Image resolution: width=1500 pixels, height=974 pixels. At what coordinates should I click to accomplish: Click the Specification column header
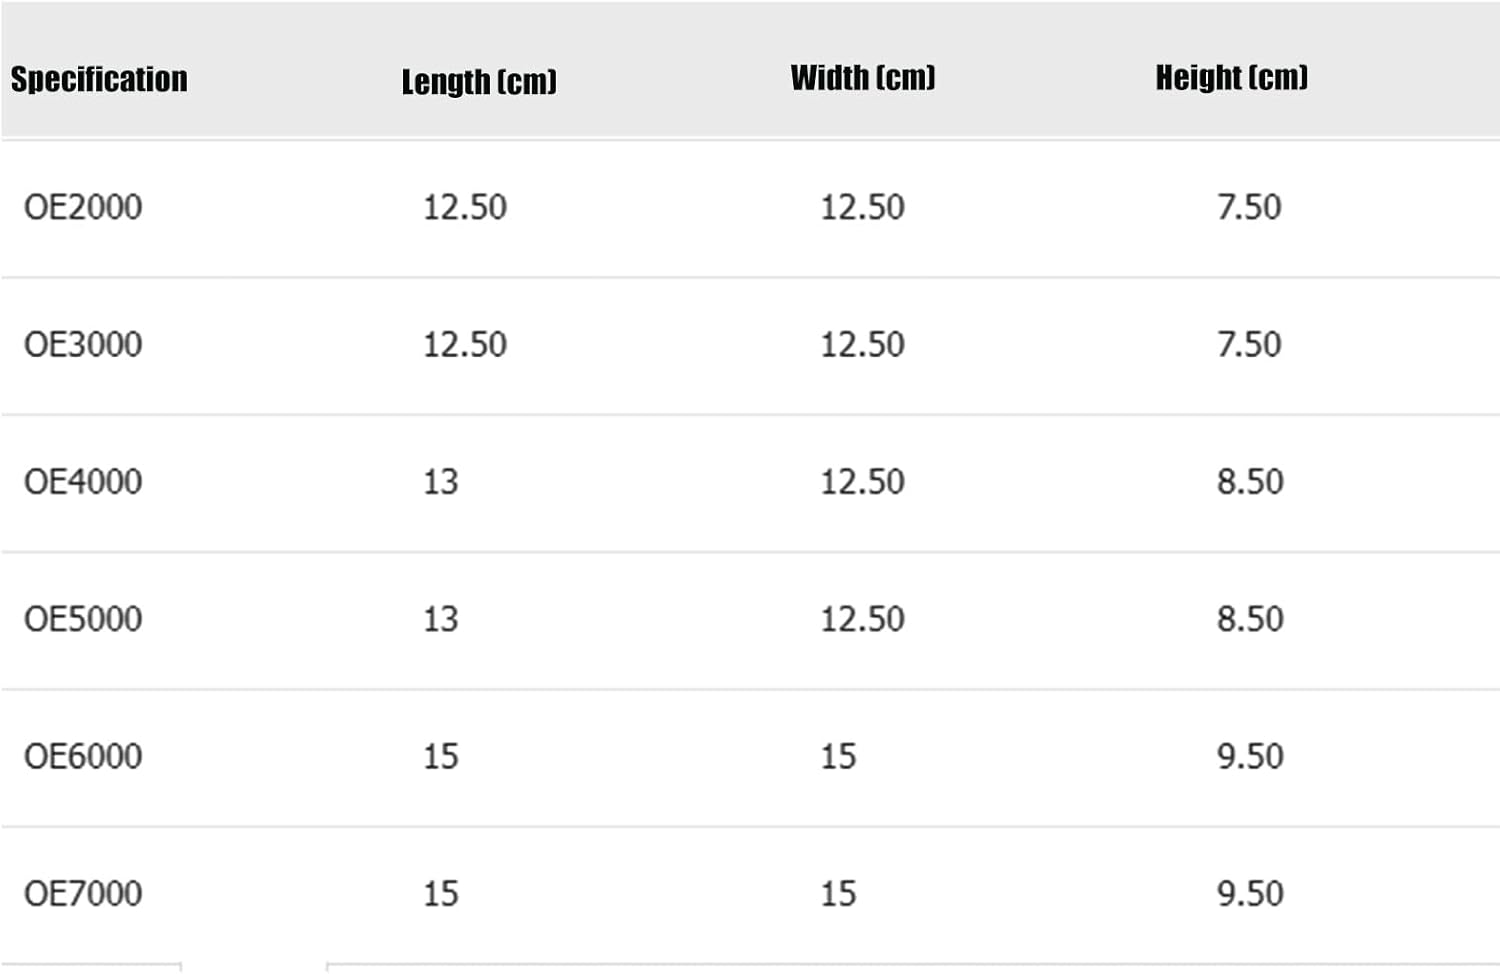coord(99,79)
